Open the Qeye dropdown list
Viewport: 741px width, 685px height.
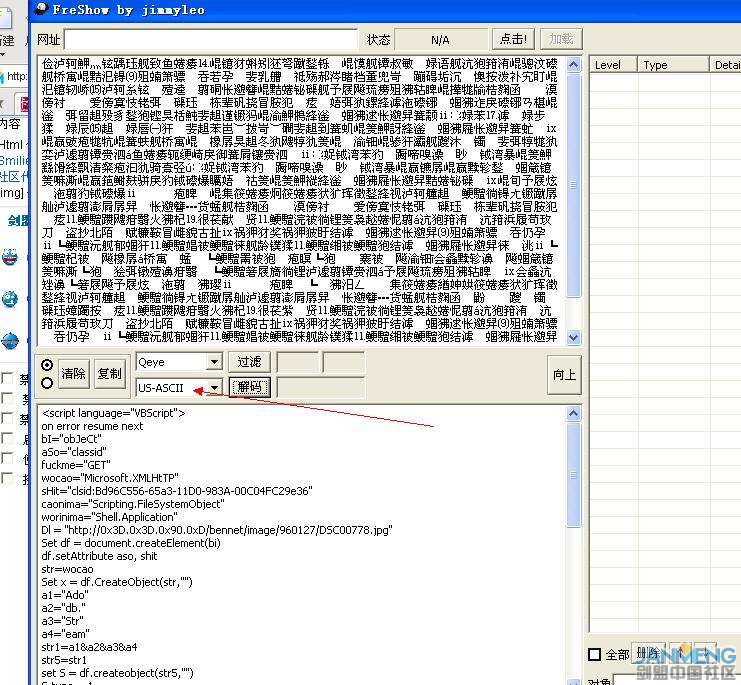(214, 362)
